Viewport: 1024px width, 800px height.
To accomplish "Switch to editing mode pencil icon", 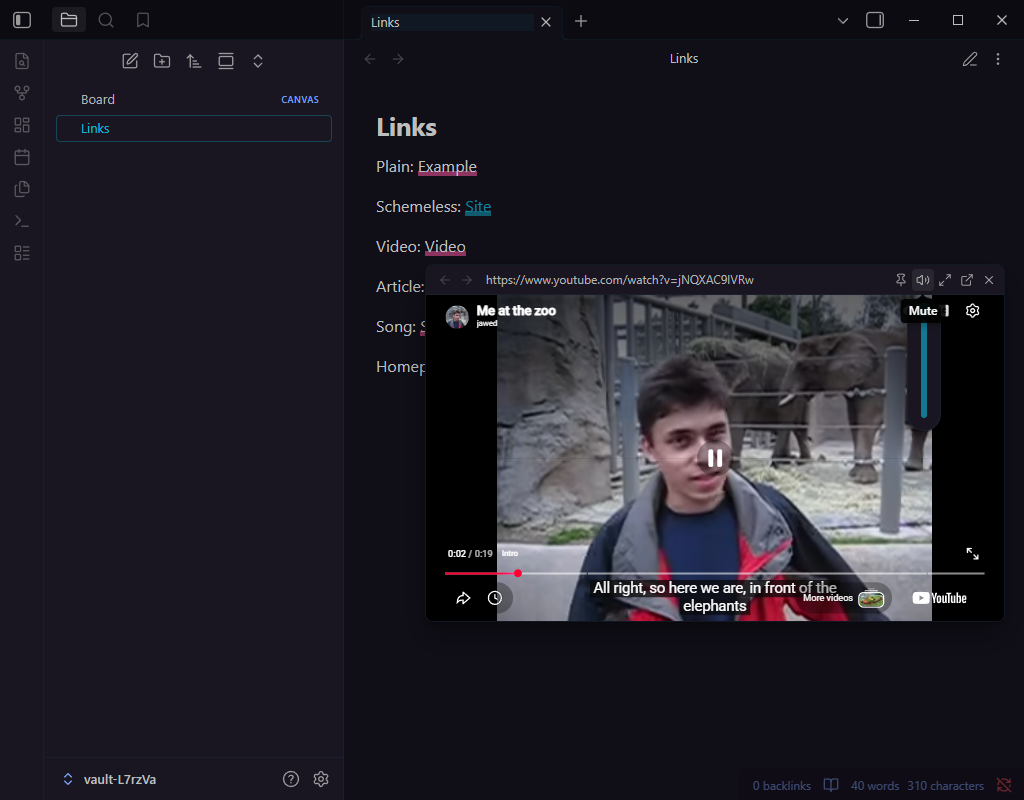I will coord(970,59).
